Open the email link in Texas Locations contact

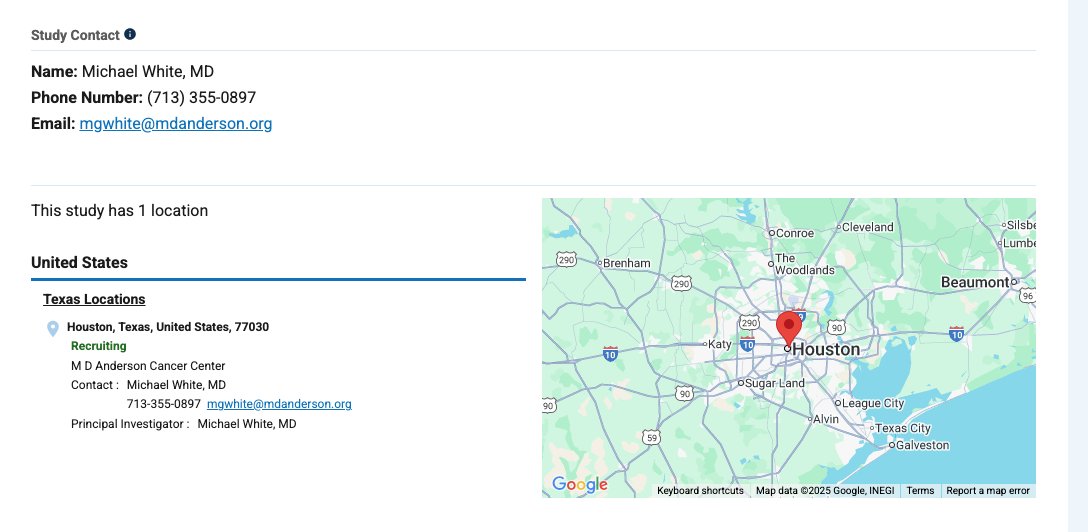279,404
